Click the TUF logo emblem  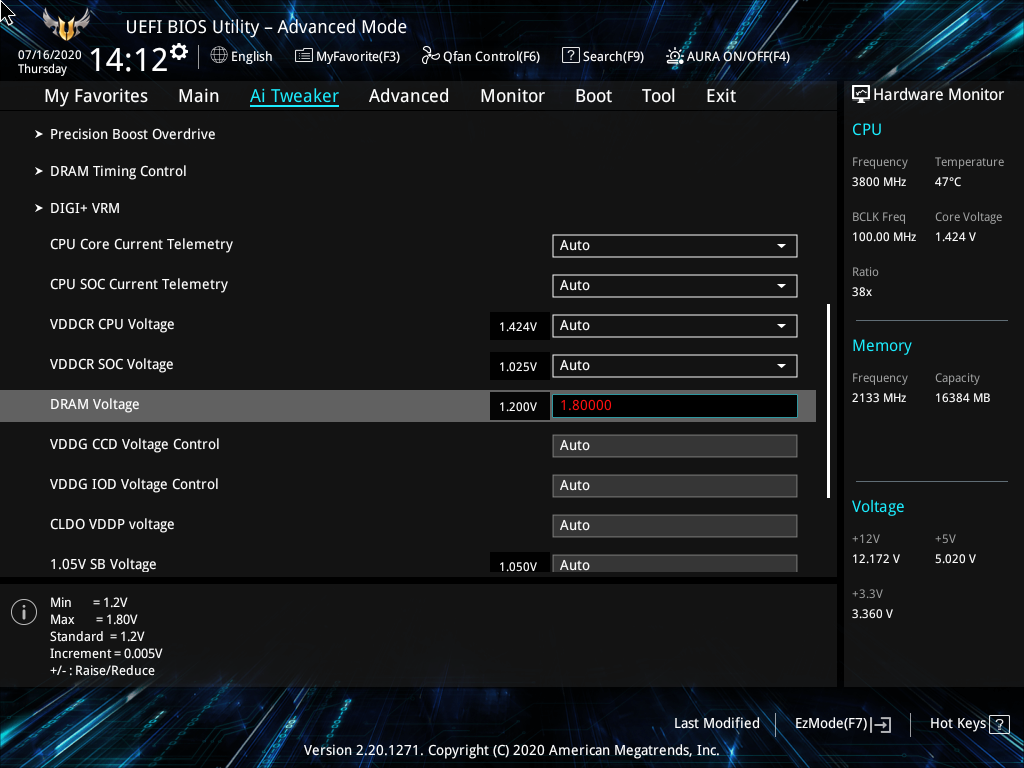pyautogui.click(x=66, y=24)
